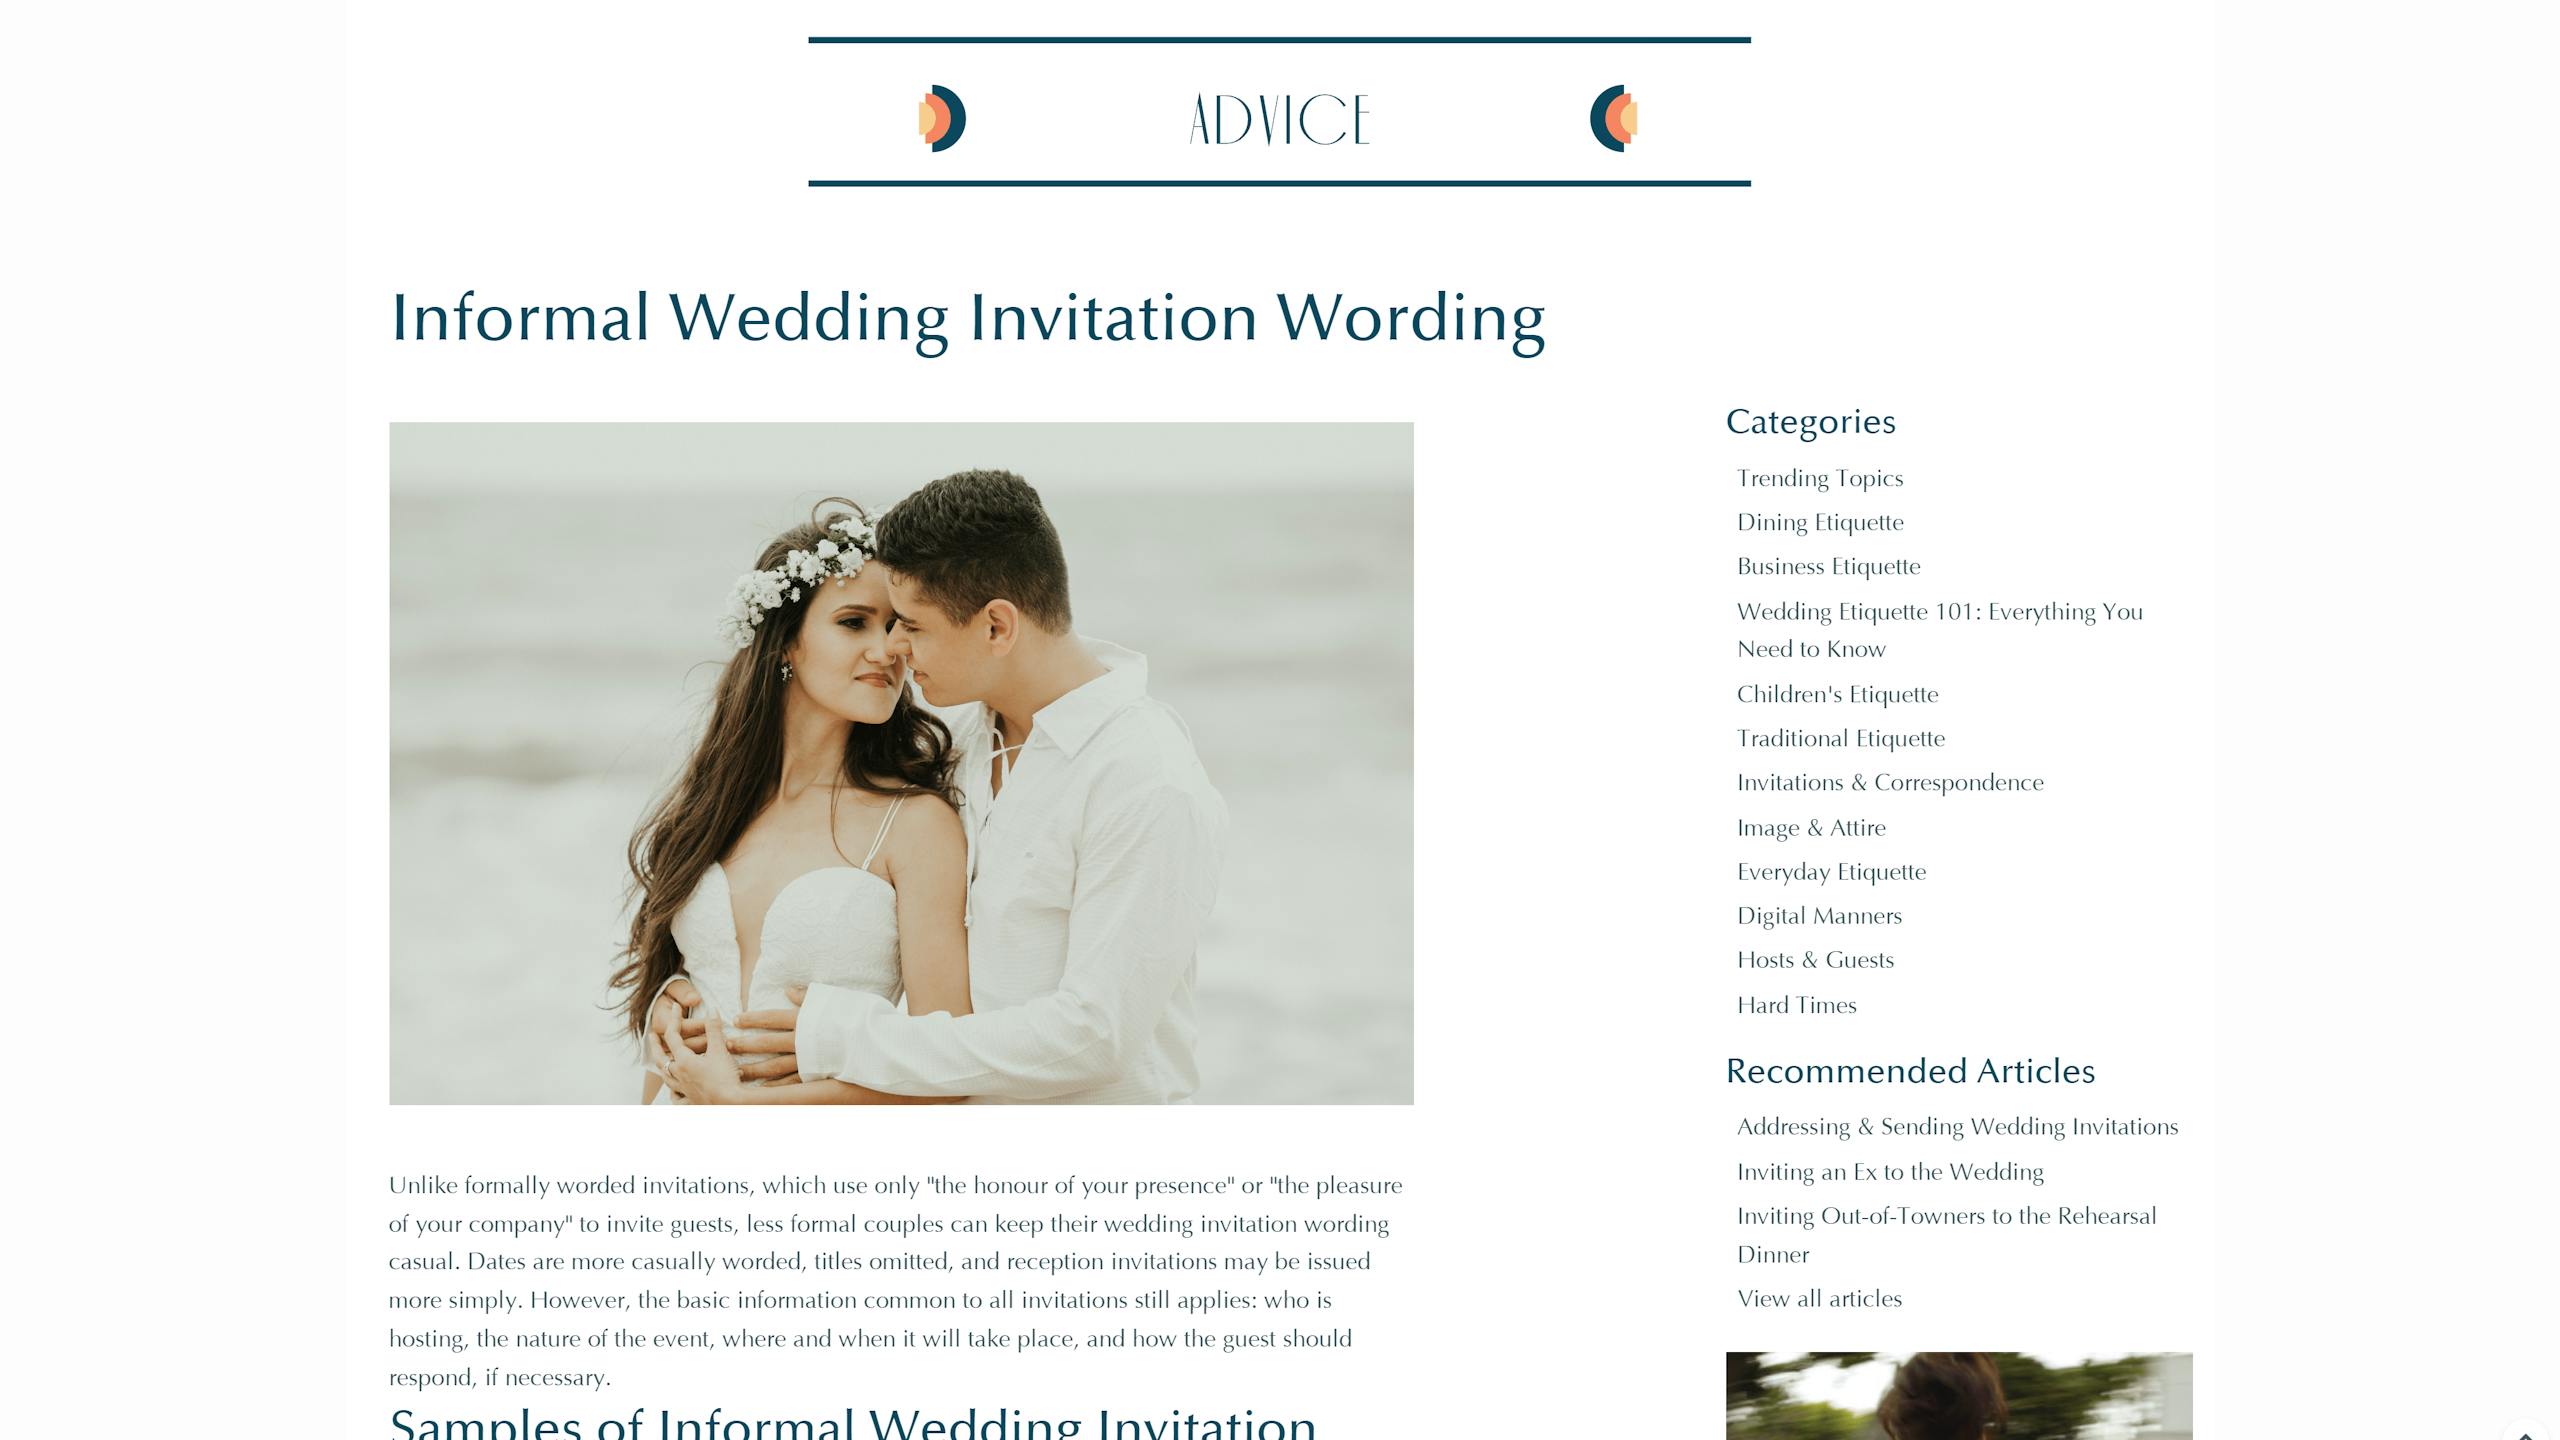Open Wedding Etiquette 101 category link
This screenshot has height=1440, width=2560.
coord(1939,612)
